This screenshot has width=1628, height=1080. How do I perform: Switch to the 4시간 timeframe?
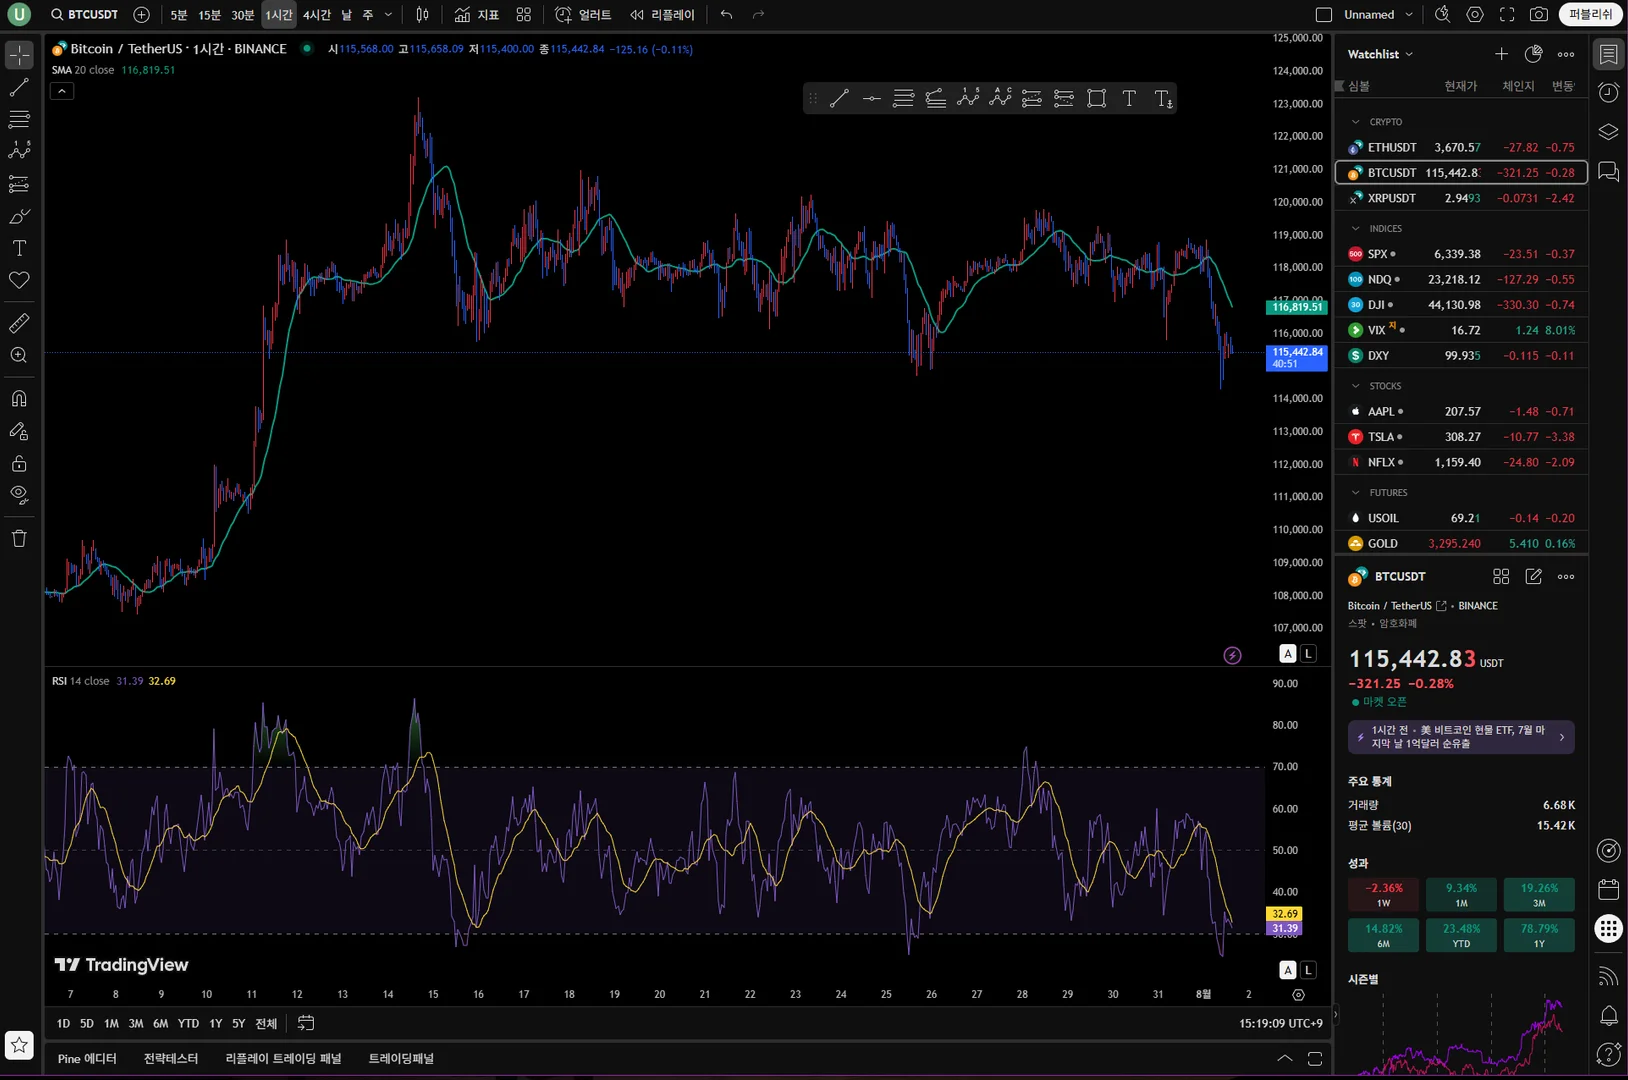[316, 15]
